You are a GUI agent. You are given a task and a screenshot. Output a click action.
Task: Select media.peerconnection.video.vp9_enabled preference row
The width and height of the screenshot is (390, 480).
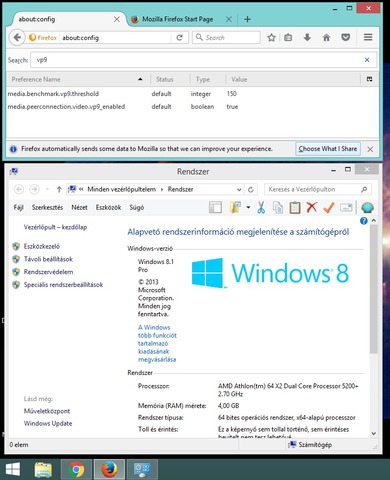pos(192,107)
